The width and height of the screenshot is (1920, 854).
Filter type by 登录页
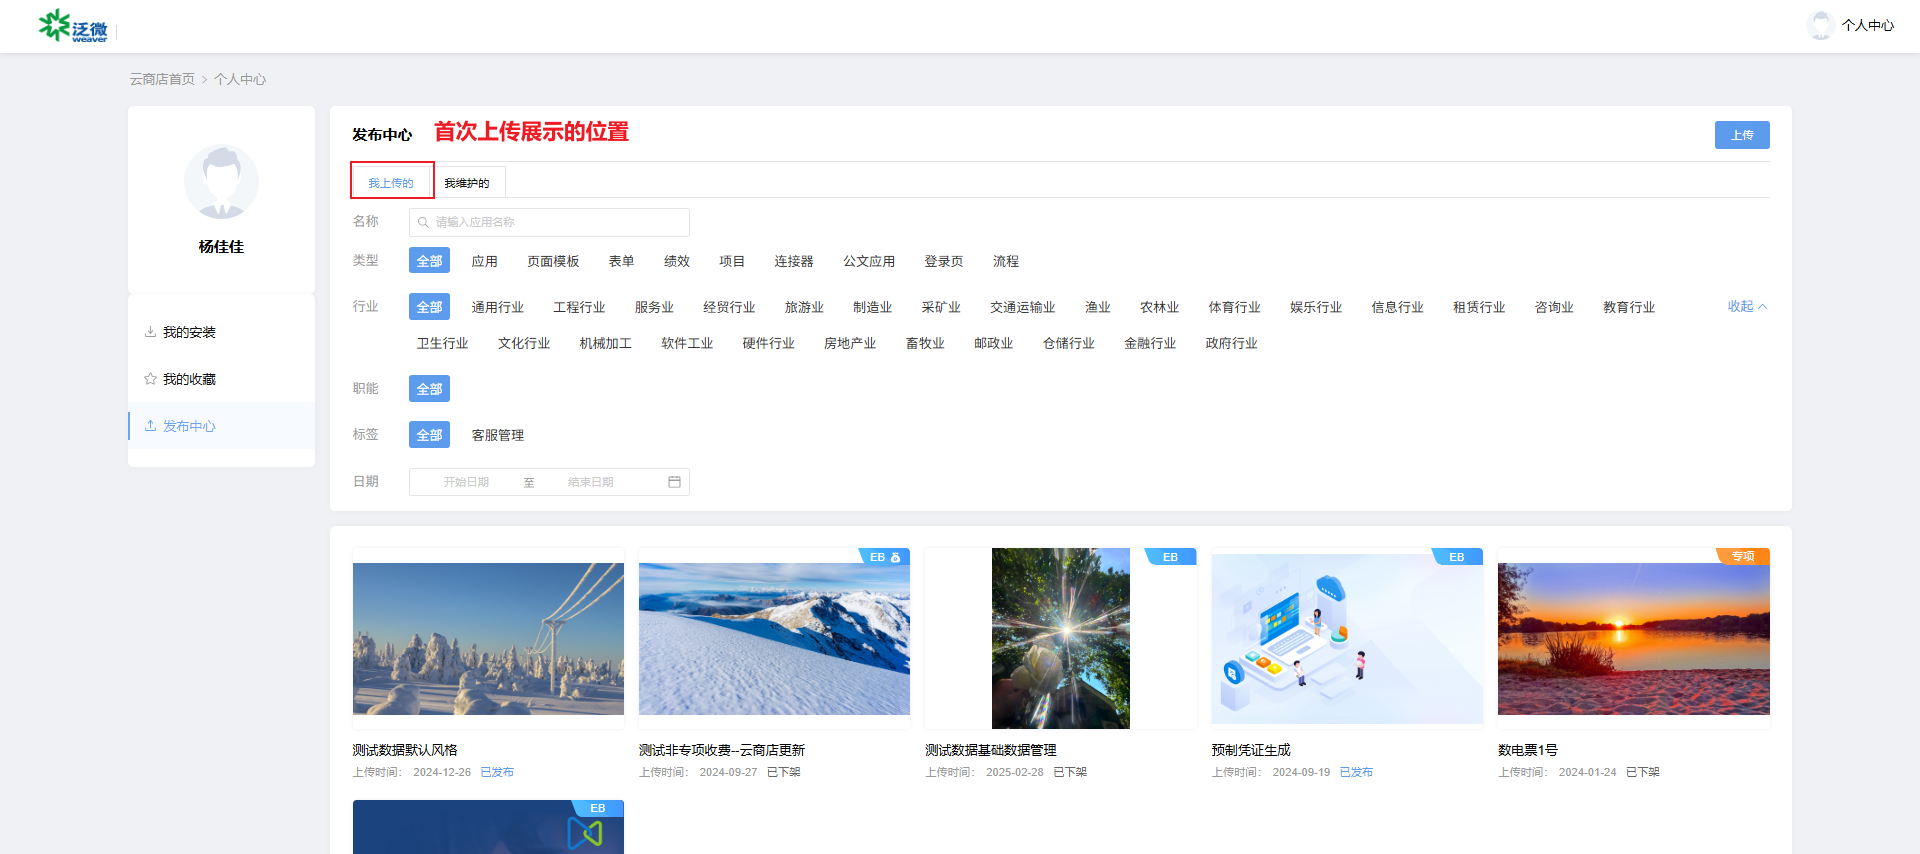tap(944, 261)
